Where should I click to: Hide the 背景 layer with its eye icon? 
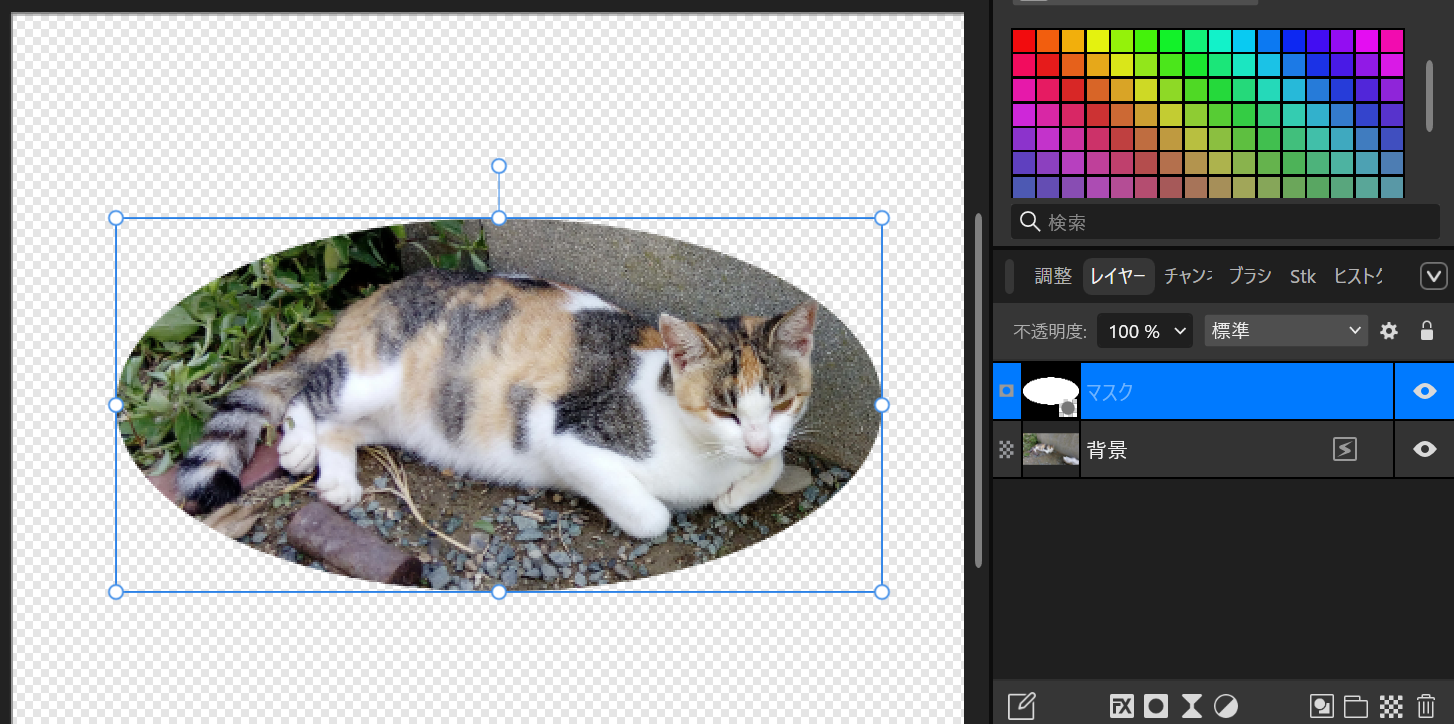1425,450
